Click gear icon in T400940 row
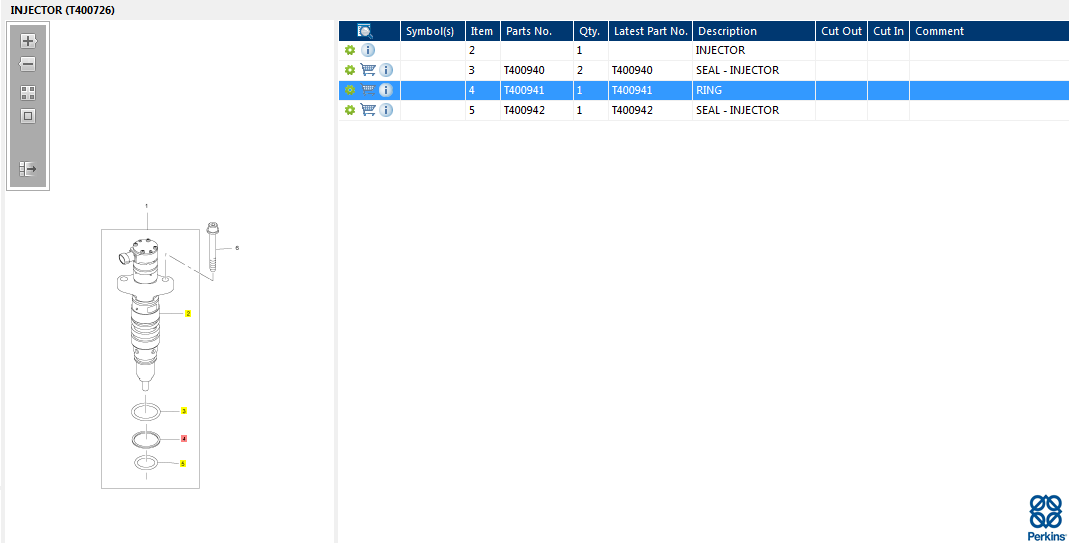Image resolution: width=1069 pixels, height=543 pixels. click(350, 70)
